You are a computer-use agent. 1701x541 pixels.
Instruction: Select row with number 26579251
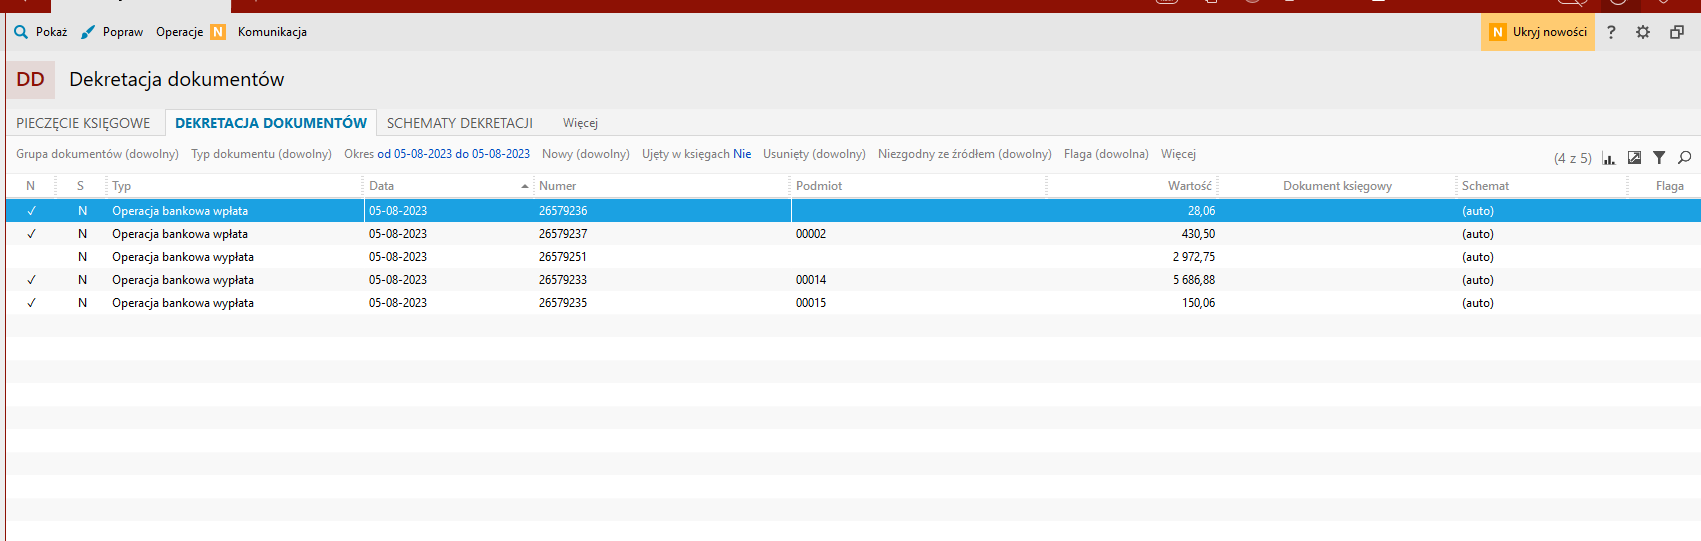[853, 257]
